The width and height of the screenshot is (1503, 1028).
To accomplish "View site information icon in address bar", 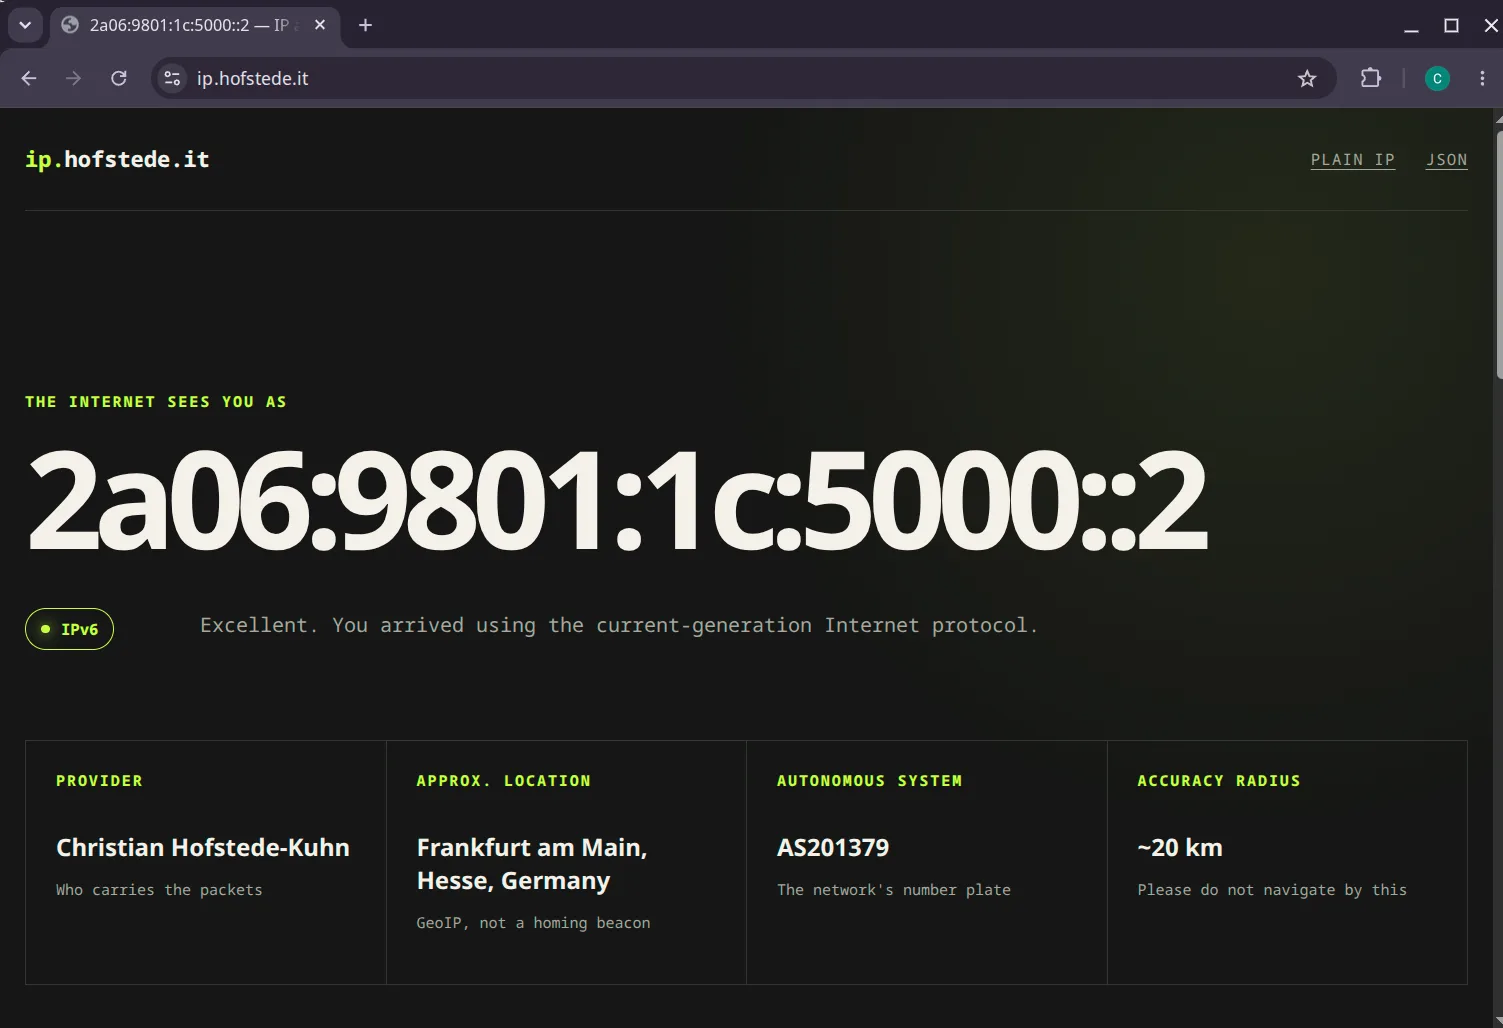I will (172, 78).
